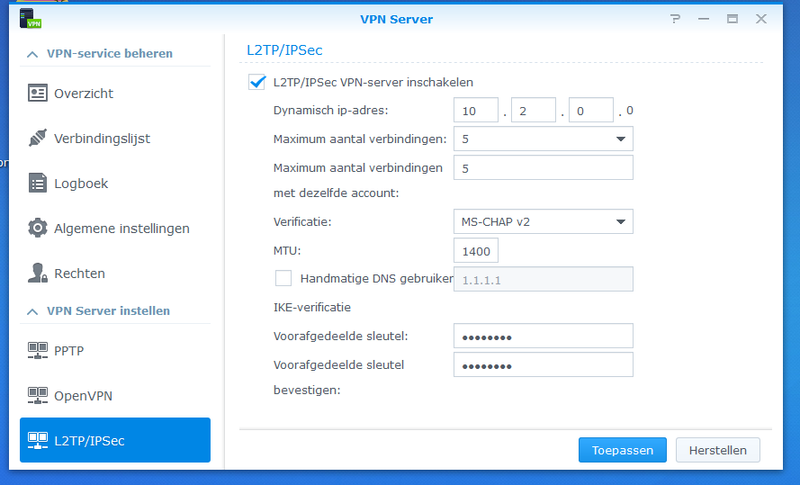Open Overzicht via its card icon
Viewport: 800px width, 485px height.
click(38, 93)
